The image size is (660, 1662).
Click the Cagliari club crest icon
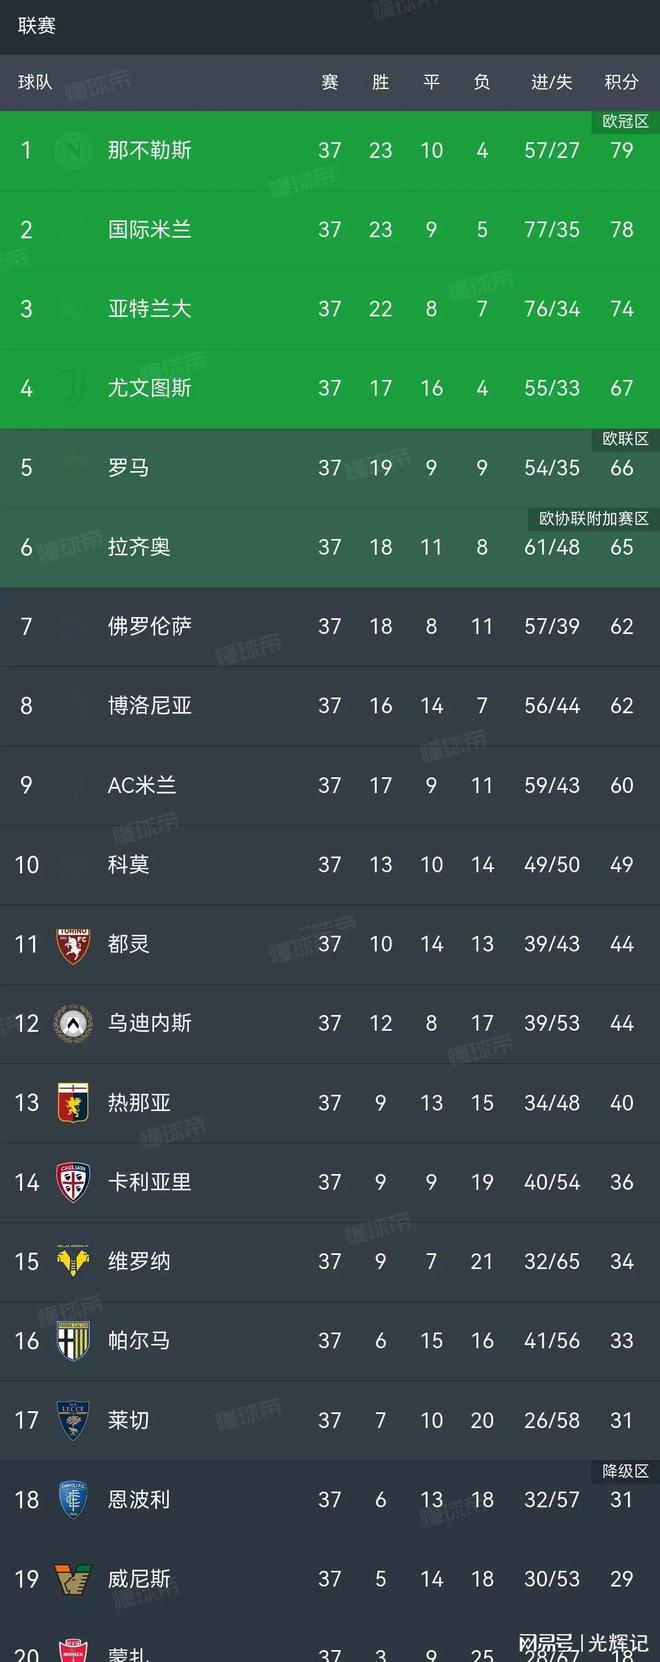73,1182
